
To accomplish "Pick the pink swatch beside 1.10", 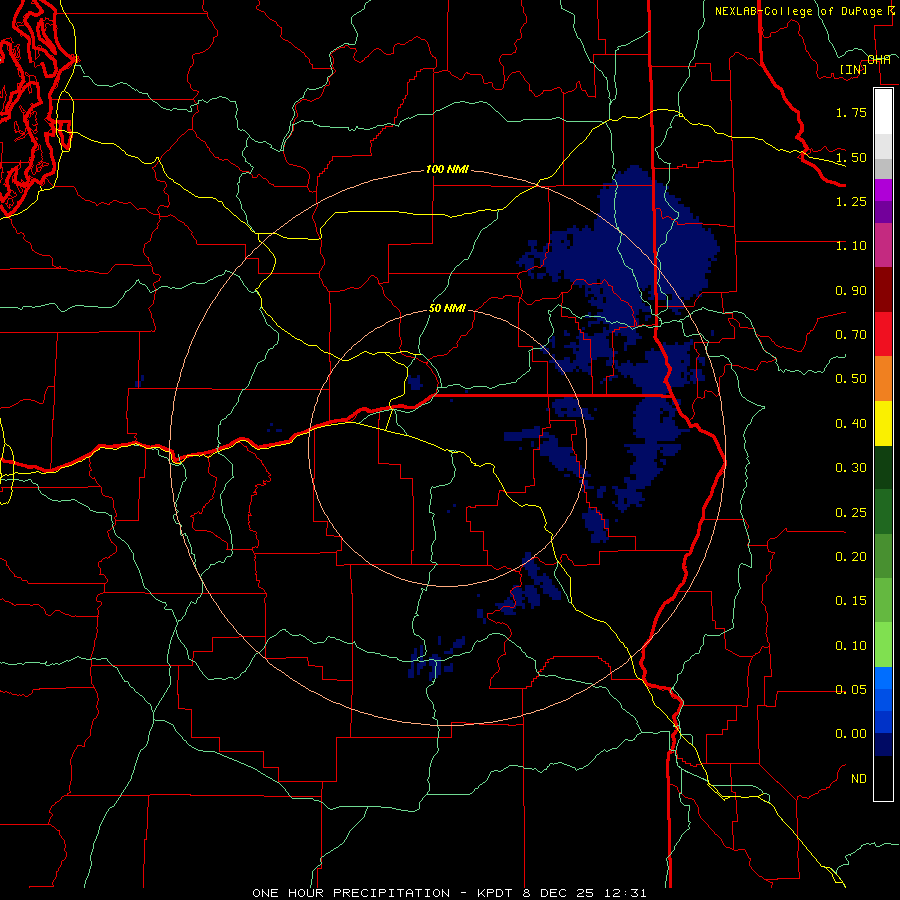I will (883, 245).
